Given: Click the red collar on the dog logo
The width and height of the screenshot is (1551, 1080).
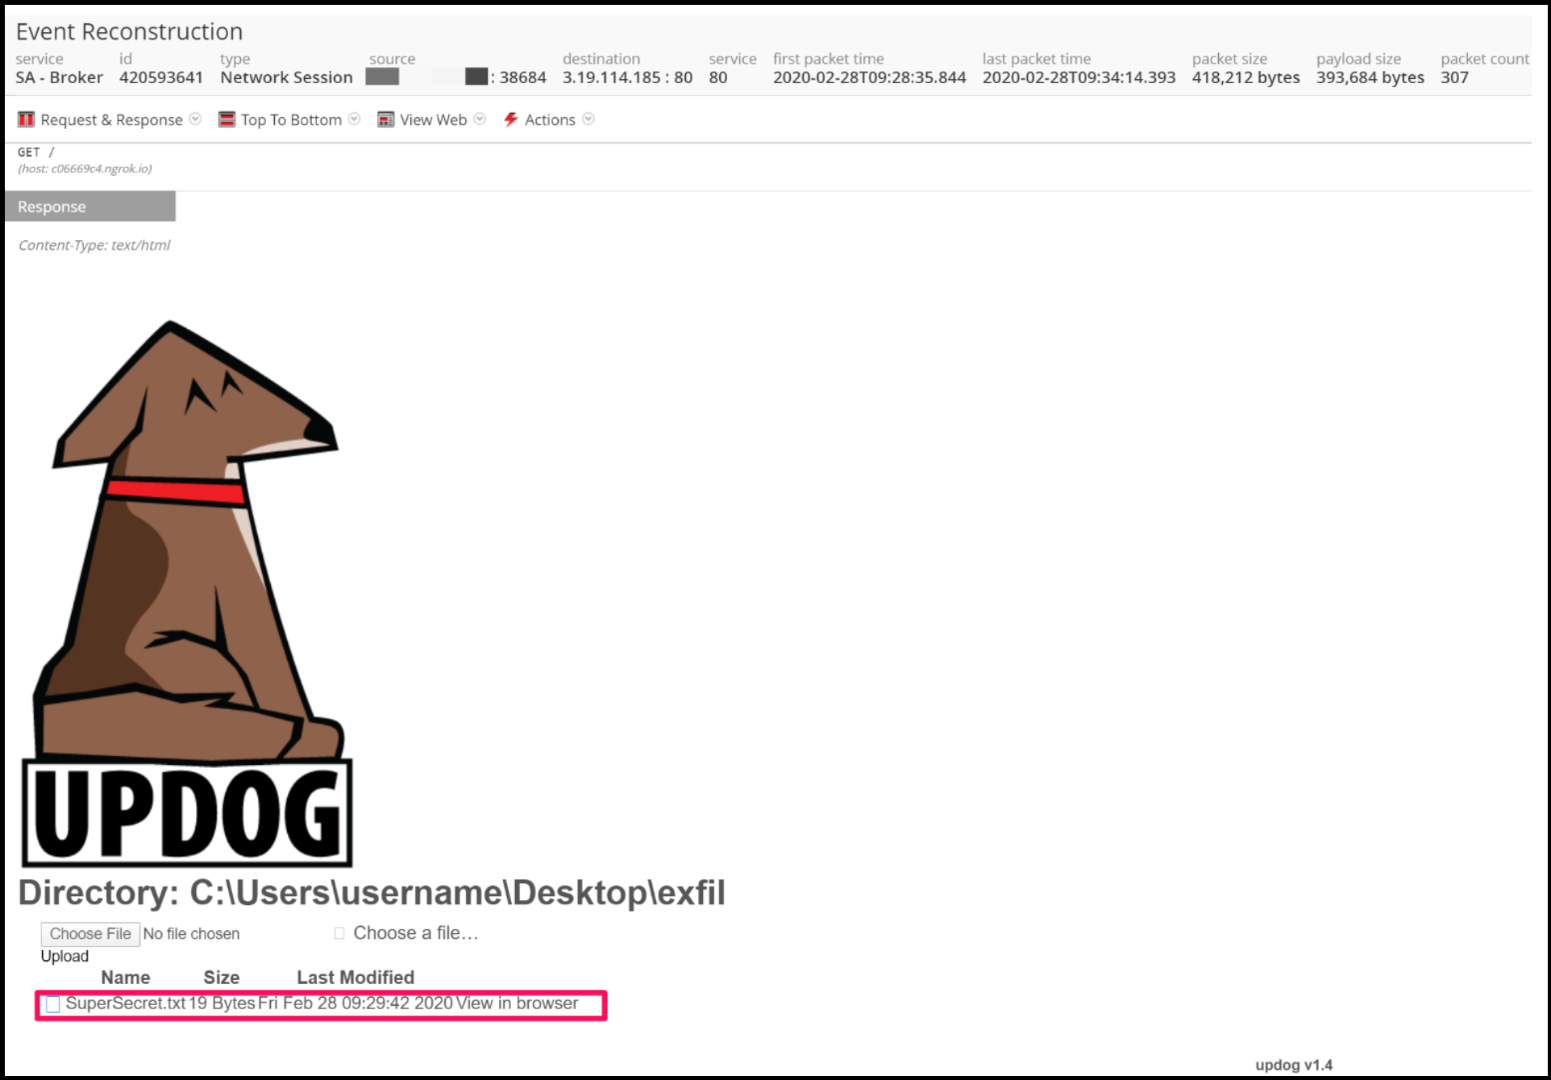Looking at the screenshot, I should tap(176, 490).
